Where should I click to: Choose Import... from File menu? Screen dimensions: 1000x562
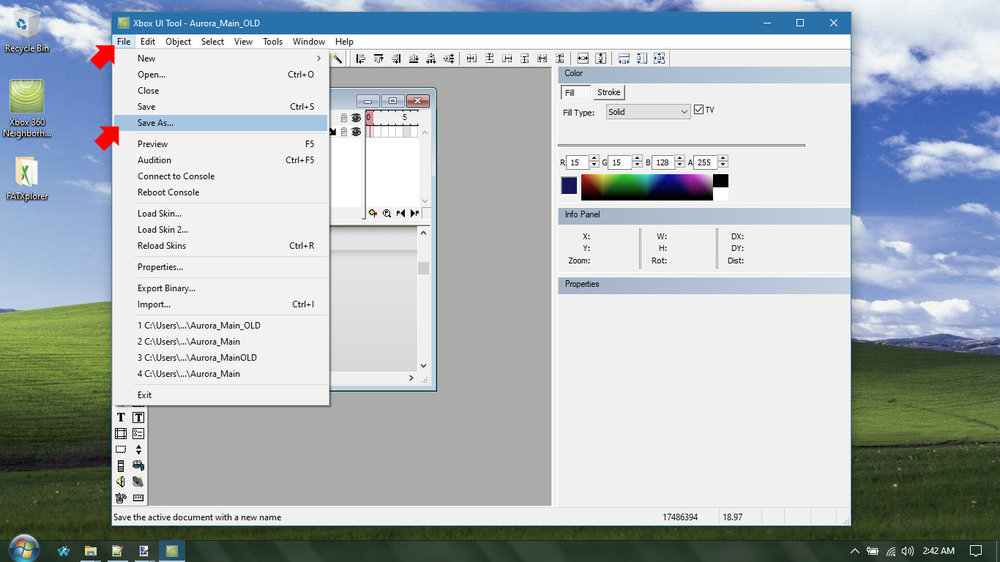click(x=221, y=304)
